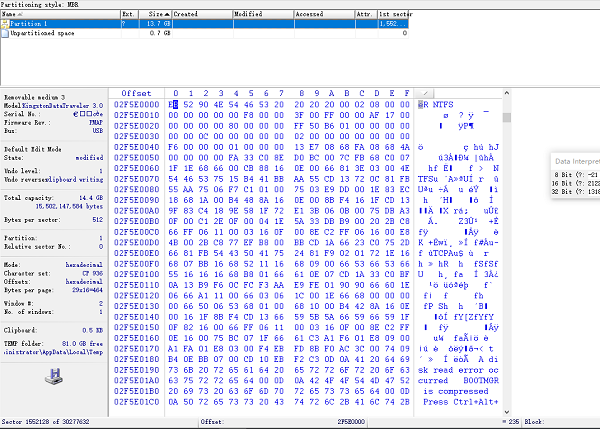Click Unpartitioned space size 0.7 GB cell
600x429 pixels.
[155, 33]
